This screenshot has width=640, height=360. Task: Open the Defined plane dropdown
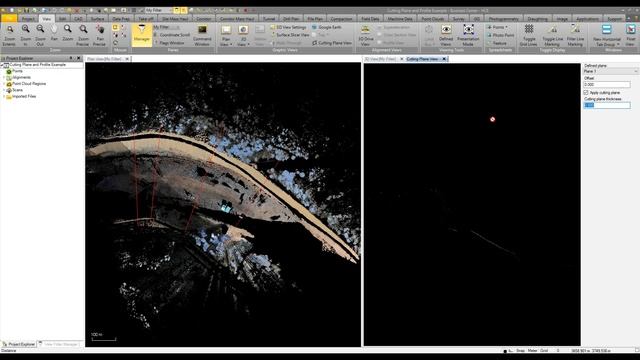[x=610, y=71]
